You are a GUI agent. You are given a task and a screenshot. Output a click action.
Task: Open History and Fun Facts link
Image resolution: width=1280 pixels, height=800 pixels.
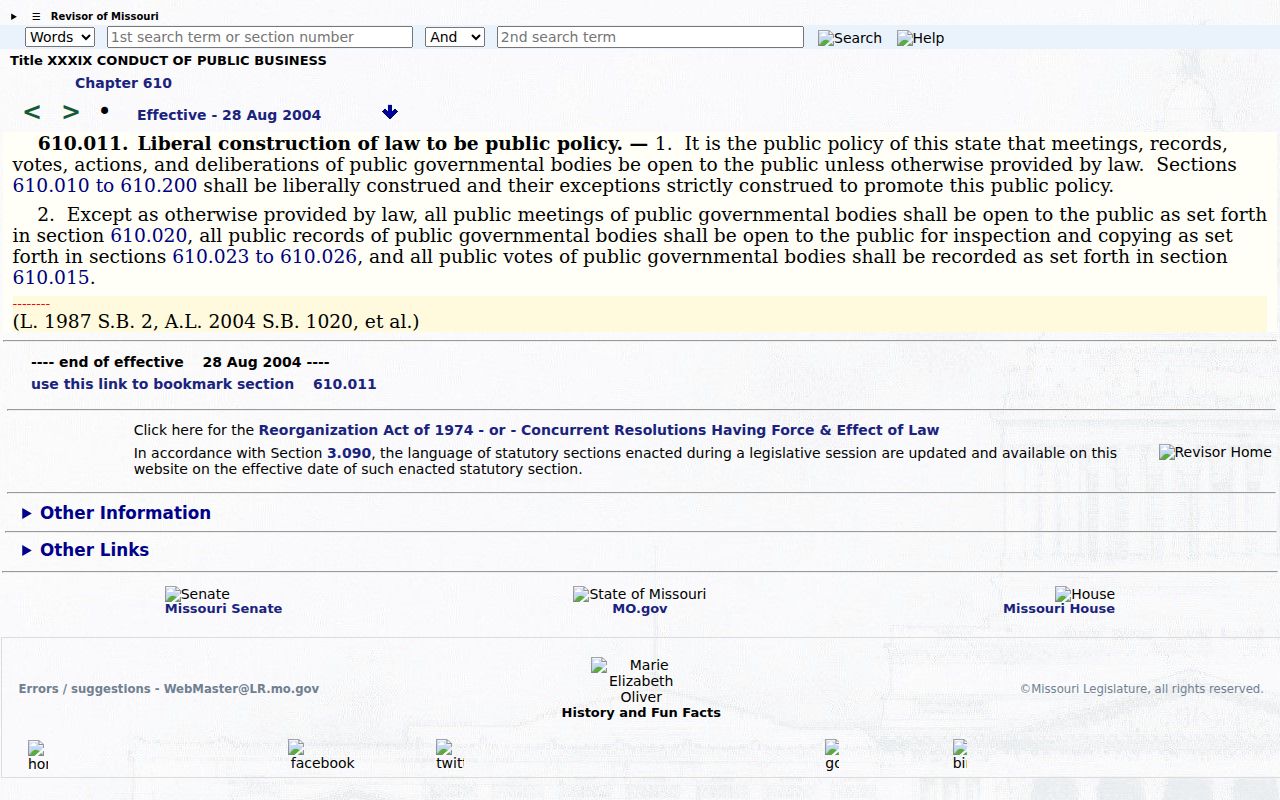coord(641,713)
